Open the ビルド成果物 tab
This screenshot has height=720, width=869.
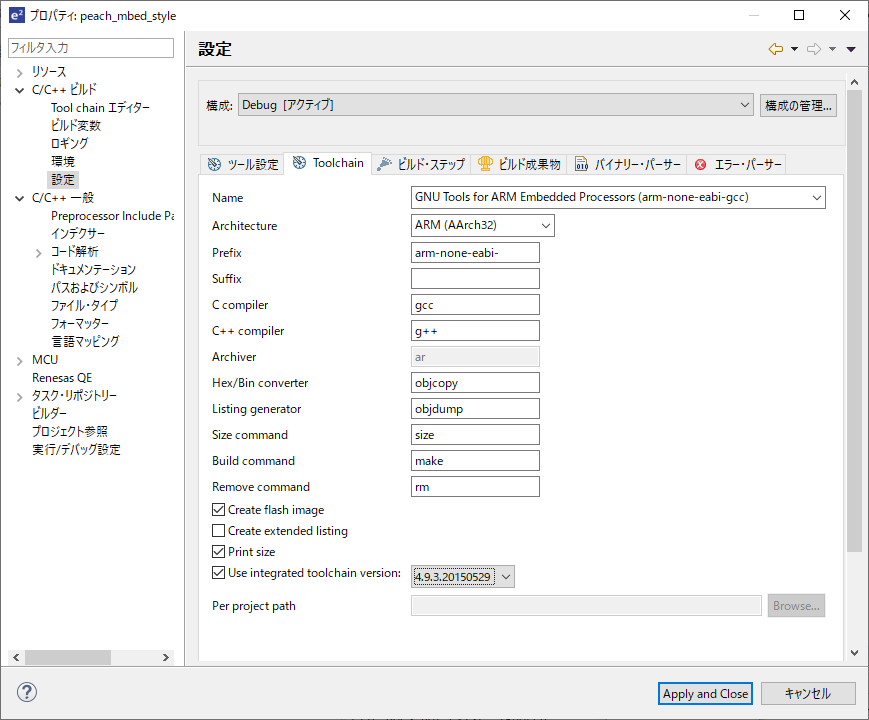[x=519, y=164]
